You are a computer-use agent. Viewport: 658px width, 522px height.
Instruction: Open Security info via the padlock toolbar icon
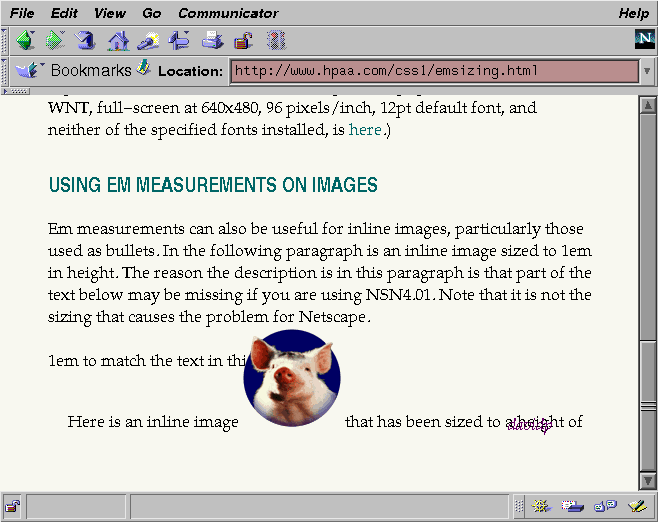click(x=243, y=41)
